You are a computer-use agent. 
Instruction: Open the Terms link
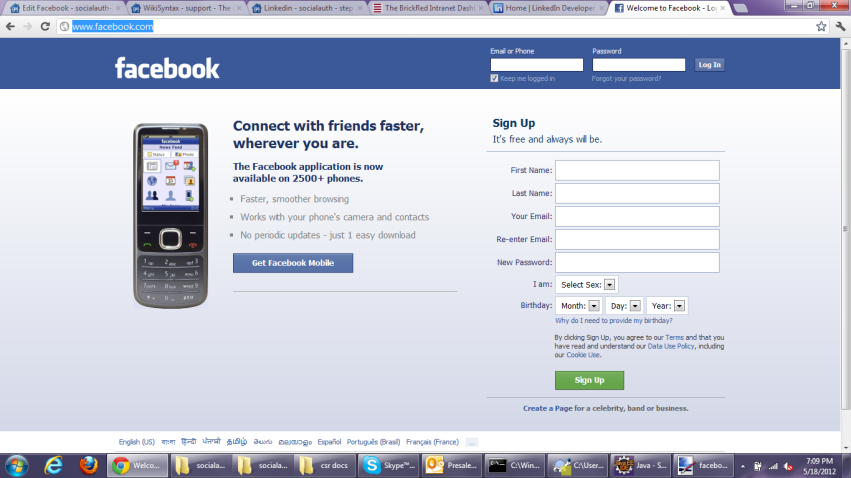point(675,337)
